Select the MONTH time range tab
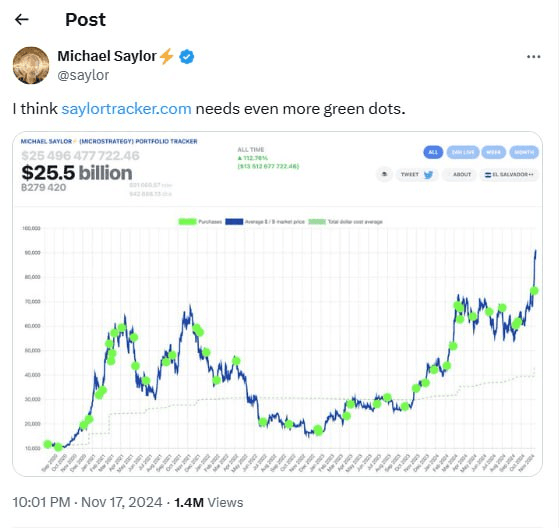Image resolution: width=559 pixels, height=528 pixels. 524,152
